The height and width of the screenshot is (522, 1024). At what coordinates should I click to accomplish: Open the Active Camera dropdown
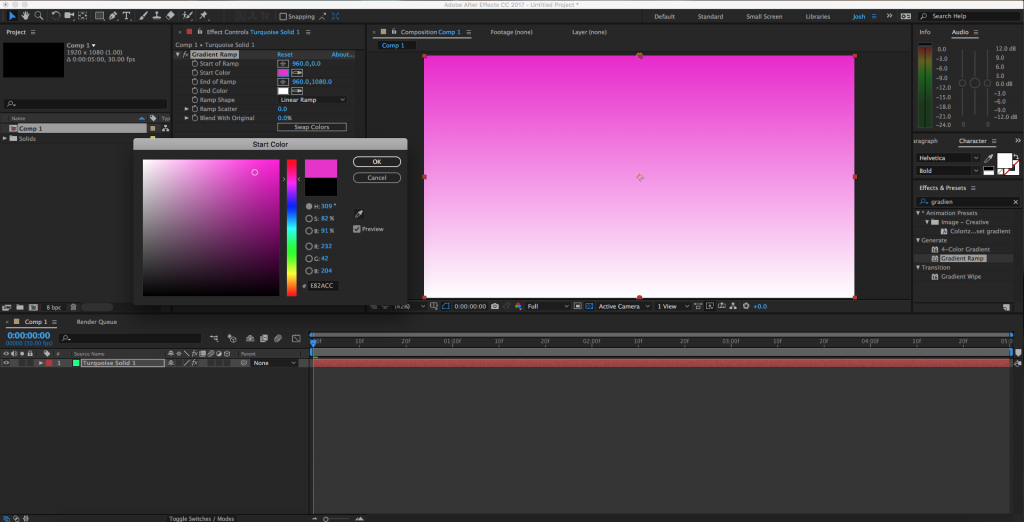point(624,306)
